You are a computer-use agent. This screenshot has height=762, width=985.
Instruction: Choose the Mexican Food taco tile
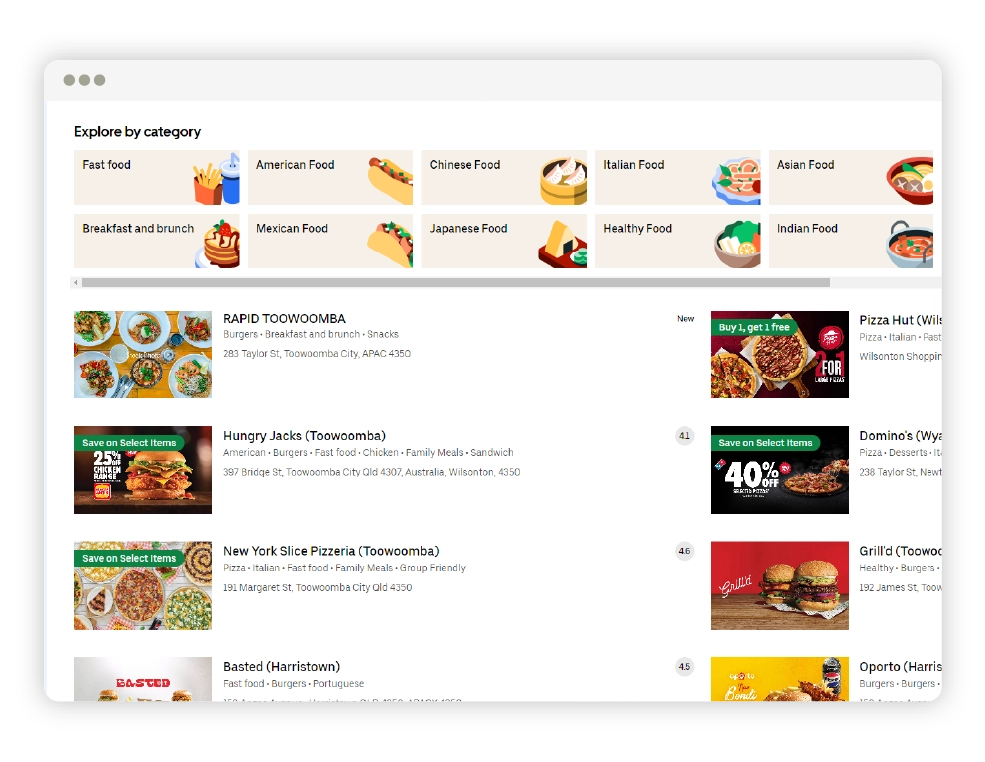(x=330, y=241)
